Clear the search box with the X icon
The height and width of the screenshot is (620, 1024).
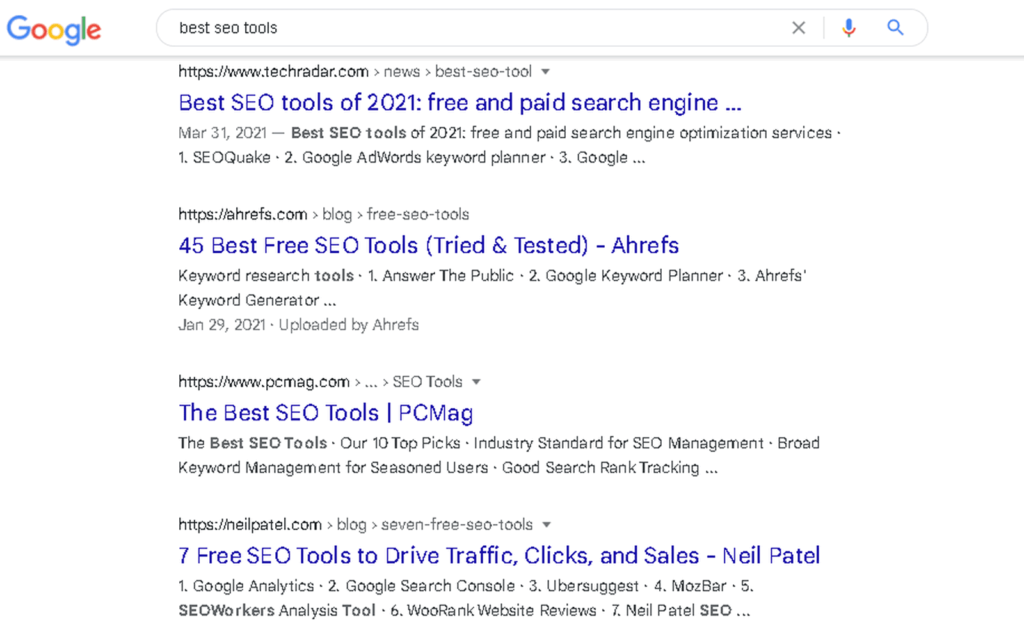798,28
